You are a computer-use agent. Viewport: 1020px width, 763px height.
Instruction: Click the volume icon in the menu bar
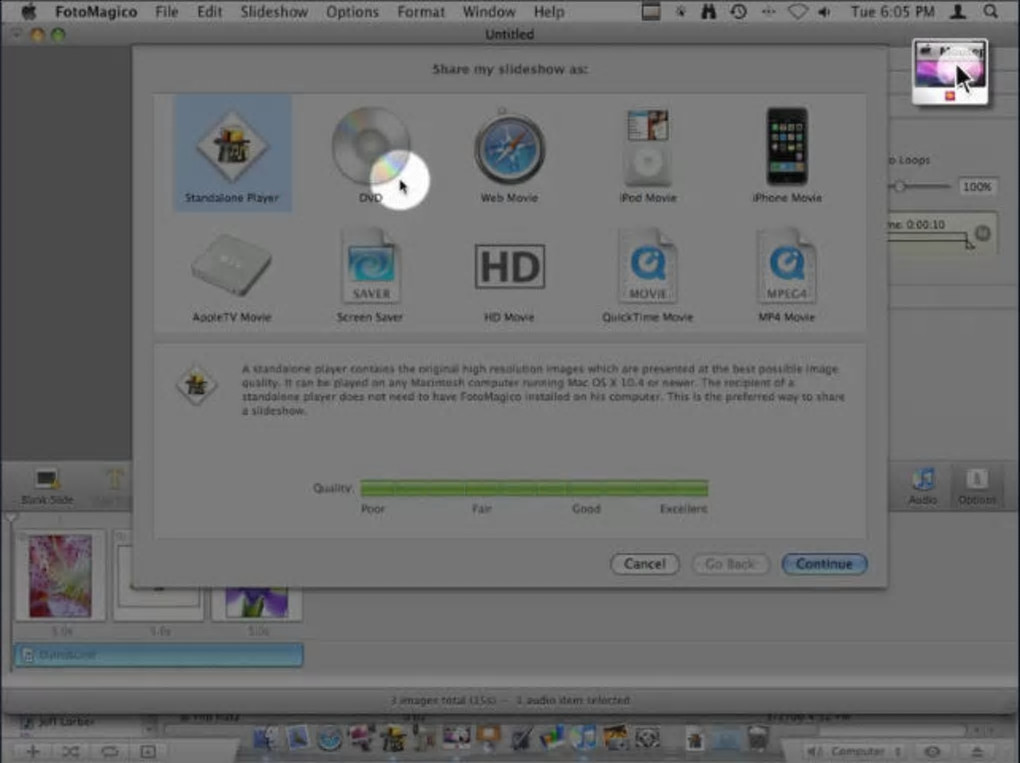(825, 12)
